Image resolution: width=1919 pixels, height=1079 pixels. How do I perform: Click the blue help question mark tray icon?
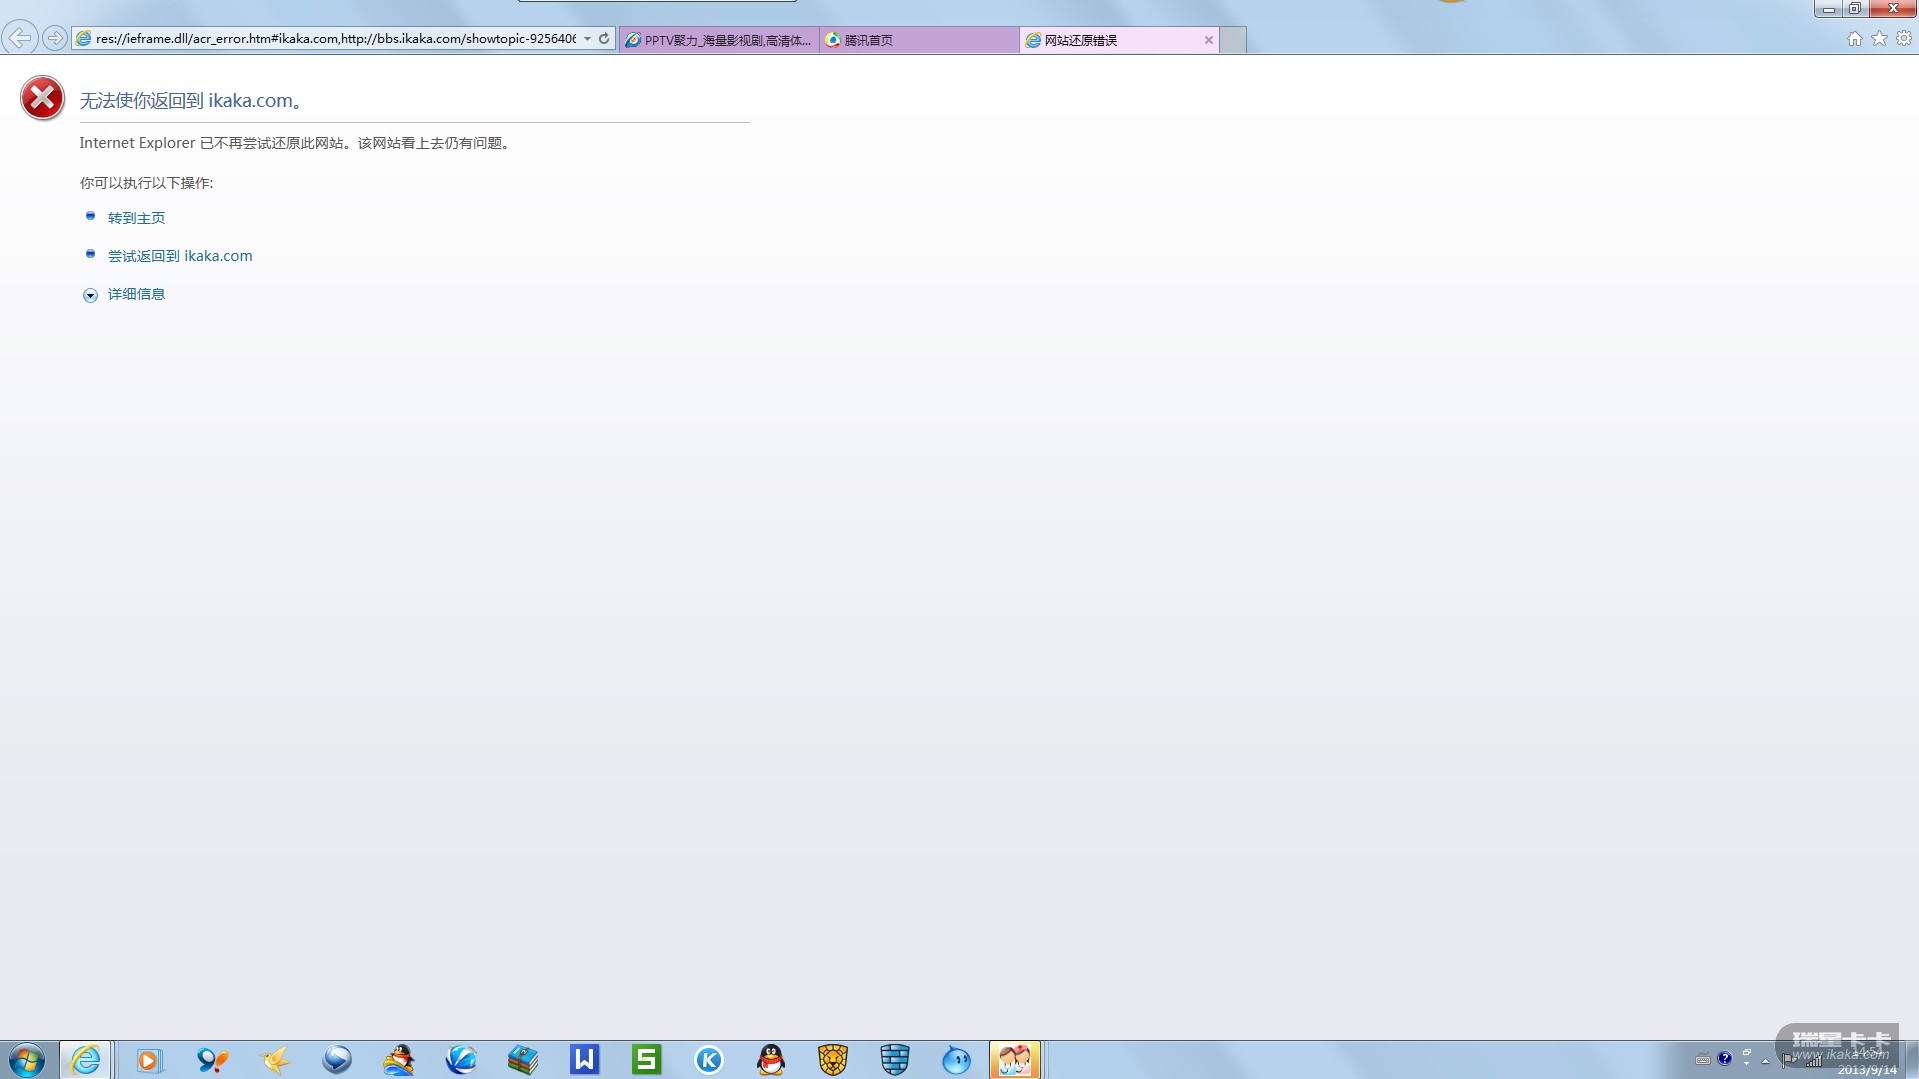click(x=1725, y=1058)
